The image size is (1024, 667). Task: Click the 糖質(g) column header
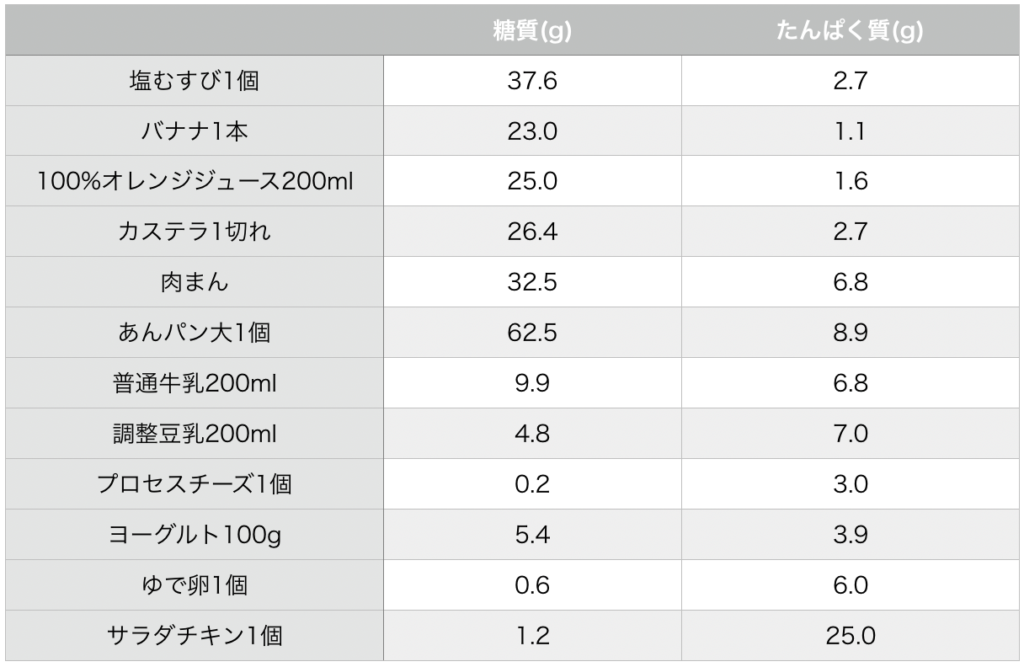coord(532,30)
